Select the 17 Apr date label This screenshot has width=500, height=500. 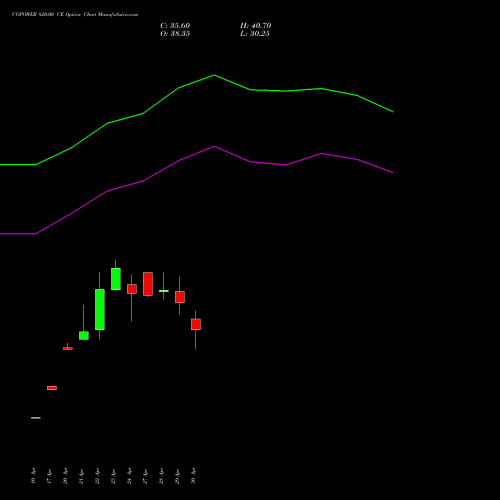49,476
